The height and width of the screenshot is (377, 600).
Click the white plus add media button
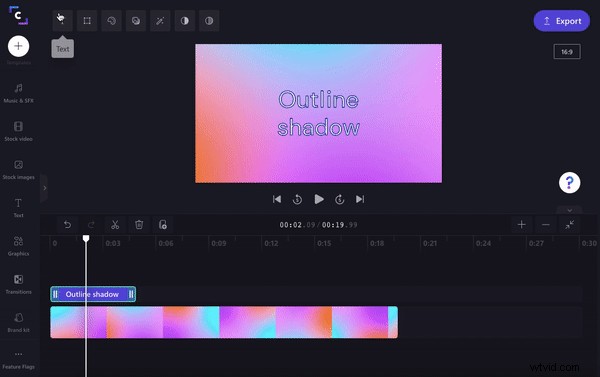[x=18, y=46]
